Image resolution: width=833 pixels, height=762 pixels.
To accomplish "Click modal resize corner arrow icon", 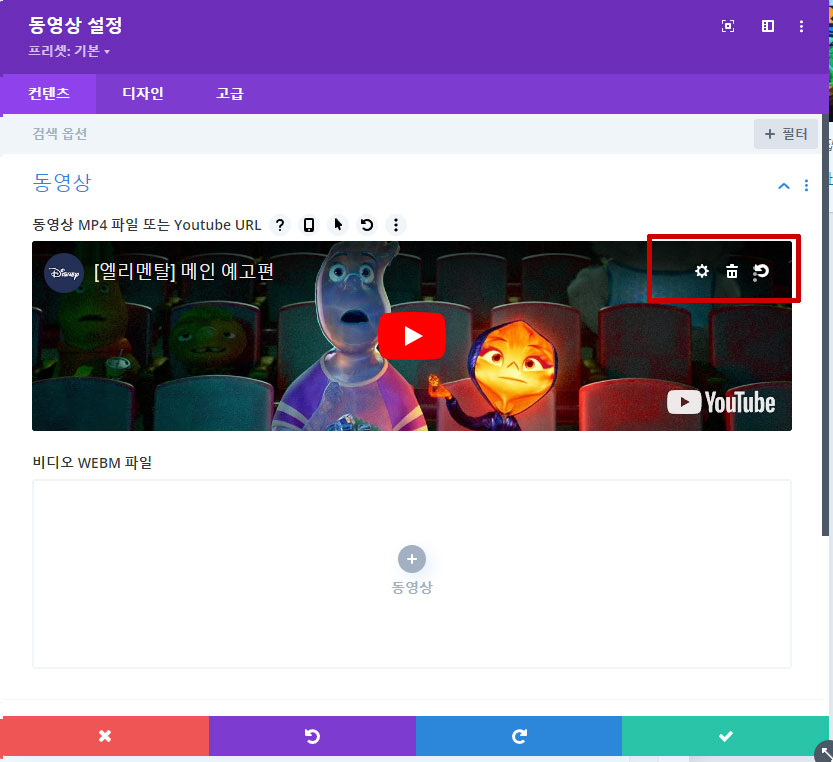I will point(825,752).
